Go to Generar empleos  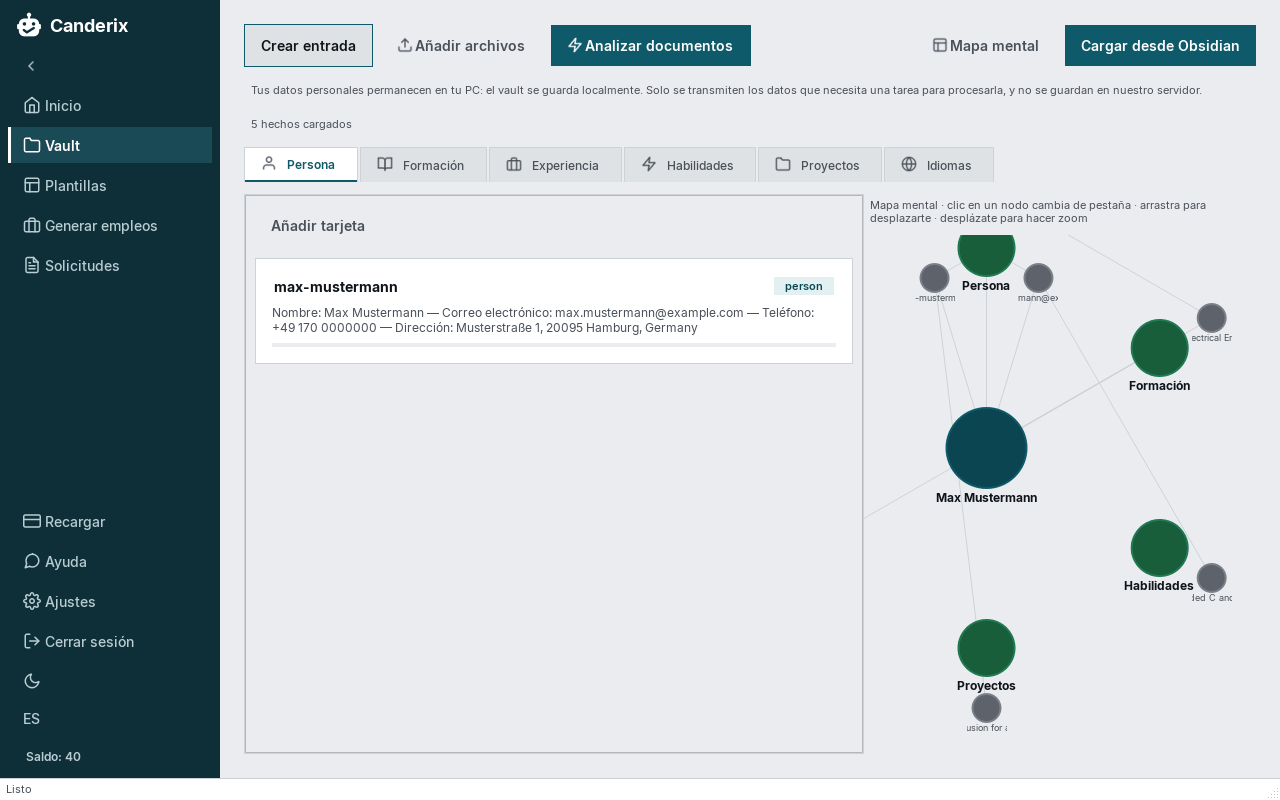(x=110, y=225)
